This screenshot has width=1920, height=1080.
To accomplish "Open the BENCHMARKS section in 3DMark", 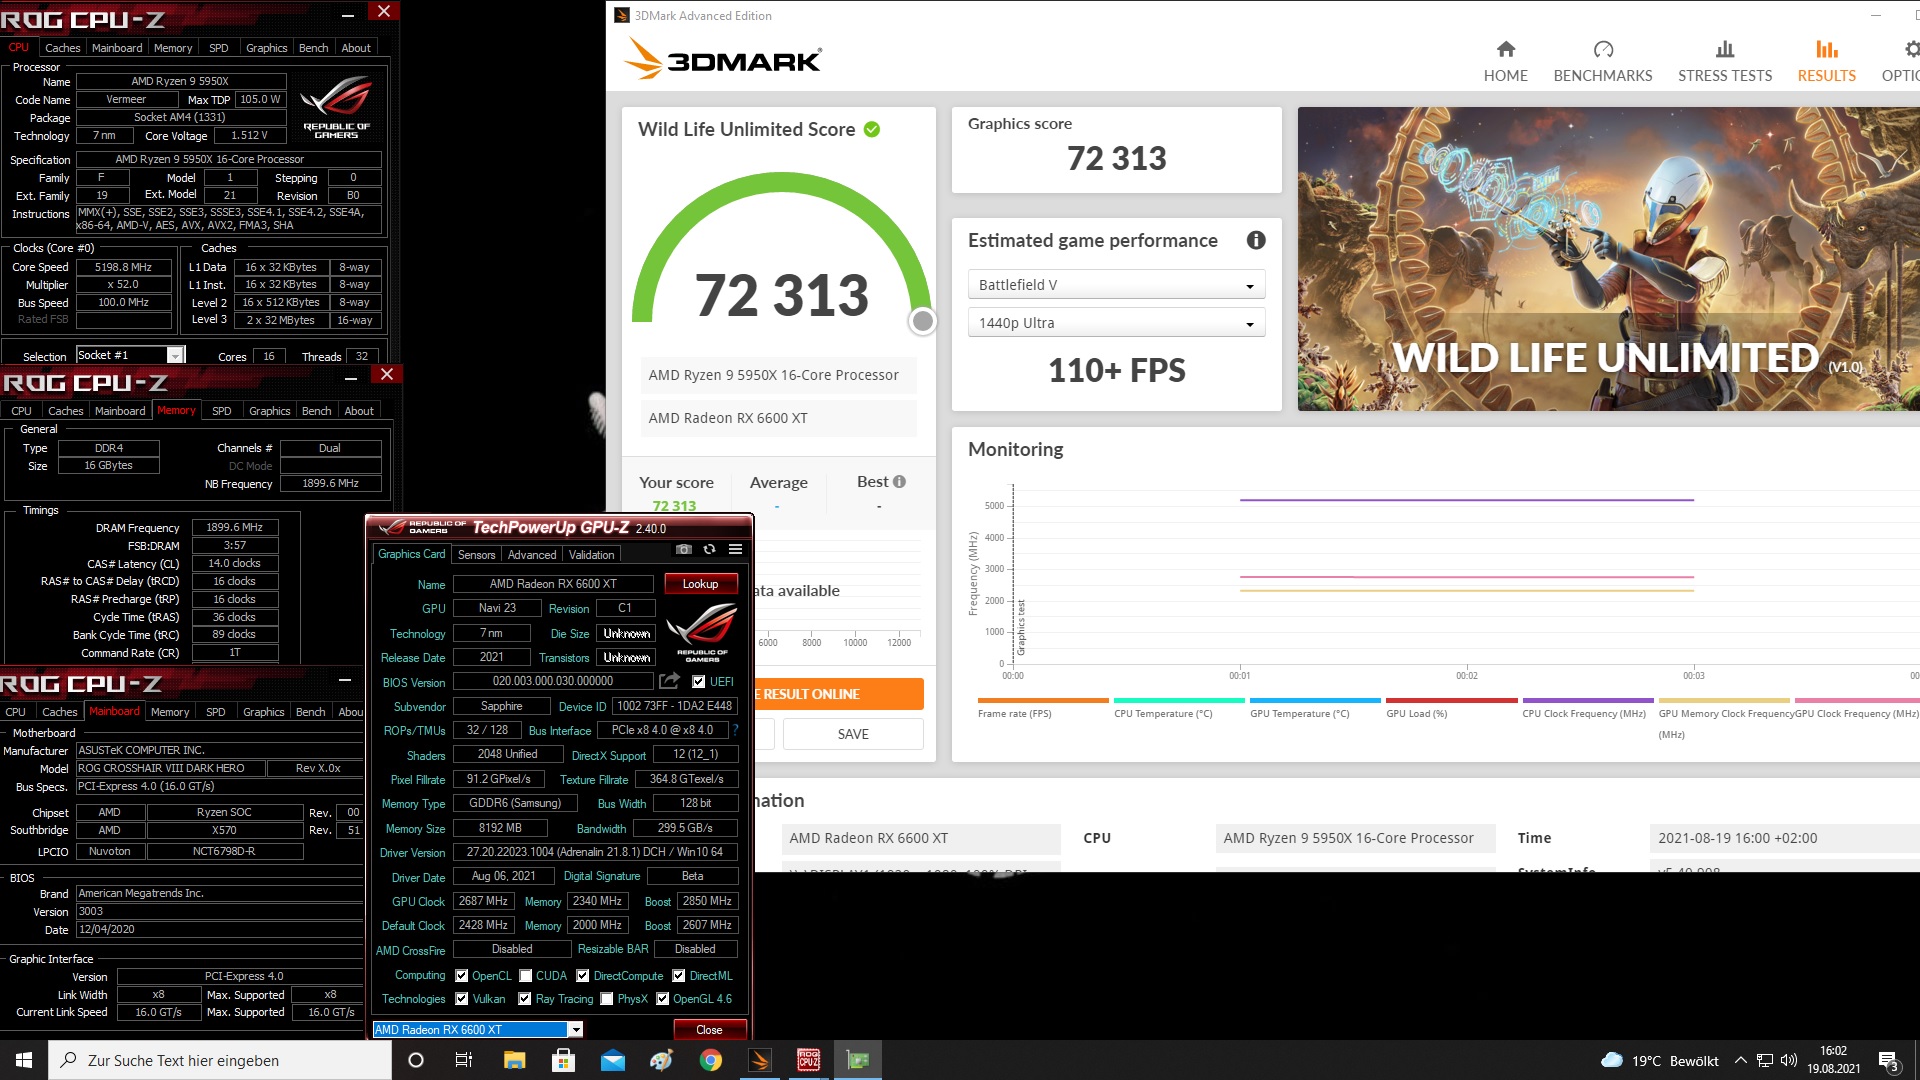I will (x=1602, y=61).
